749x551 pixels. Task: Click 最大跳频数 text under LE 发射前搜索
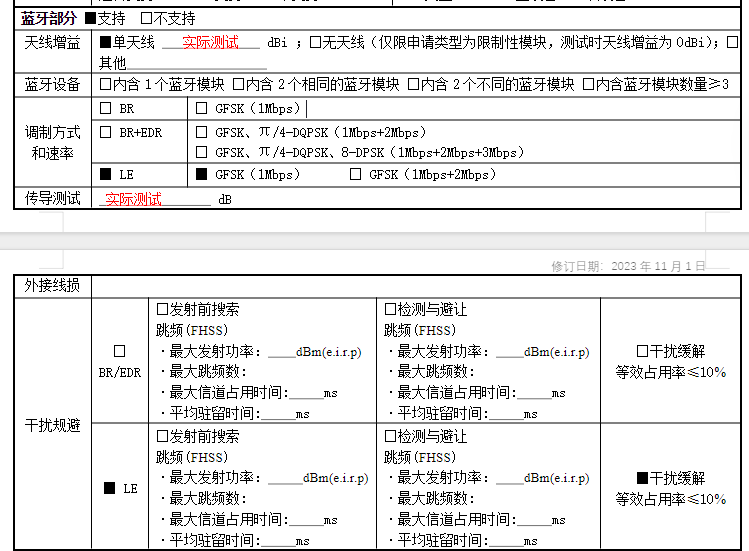coord(207,499)
